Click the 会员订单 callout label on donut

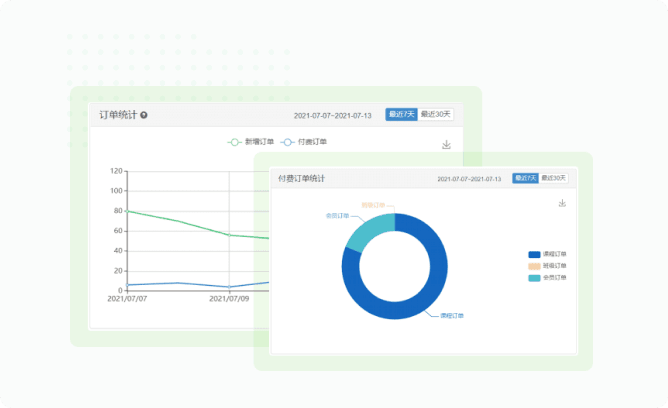point(337,214)
